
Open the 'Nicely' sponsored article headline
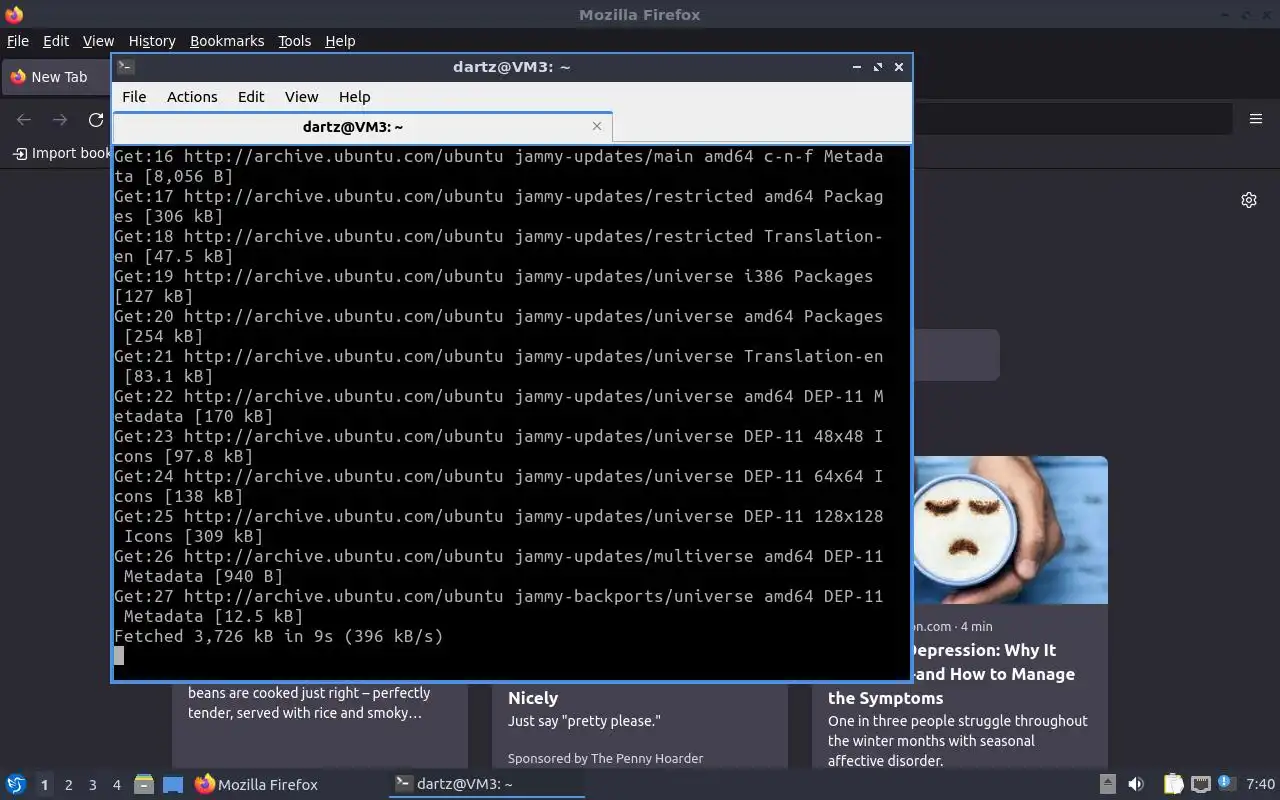[533, 698]
